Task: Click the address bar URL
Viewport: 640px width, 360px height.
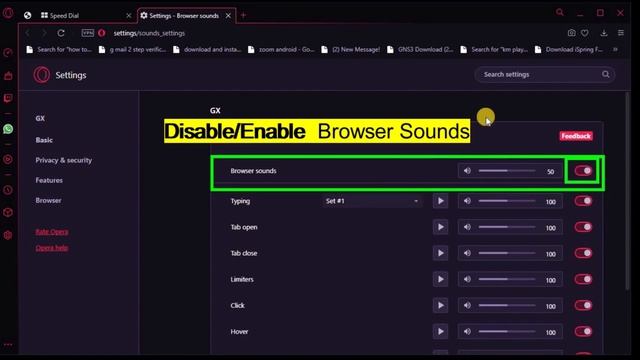Action: coord(149,33)
